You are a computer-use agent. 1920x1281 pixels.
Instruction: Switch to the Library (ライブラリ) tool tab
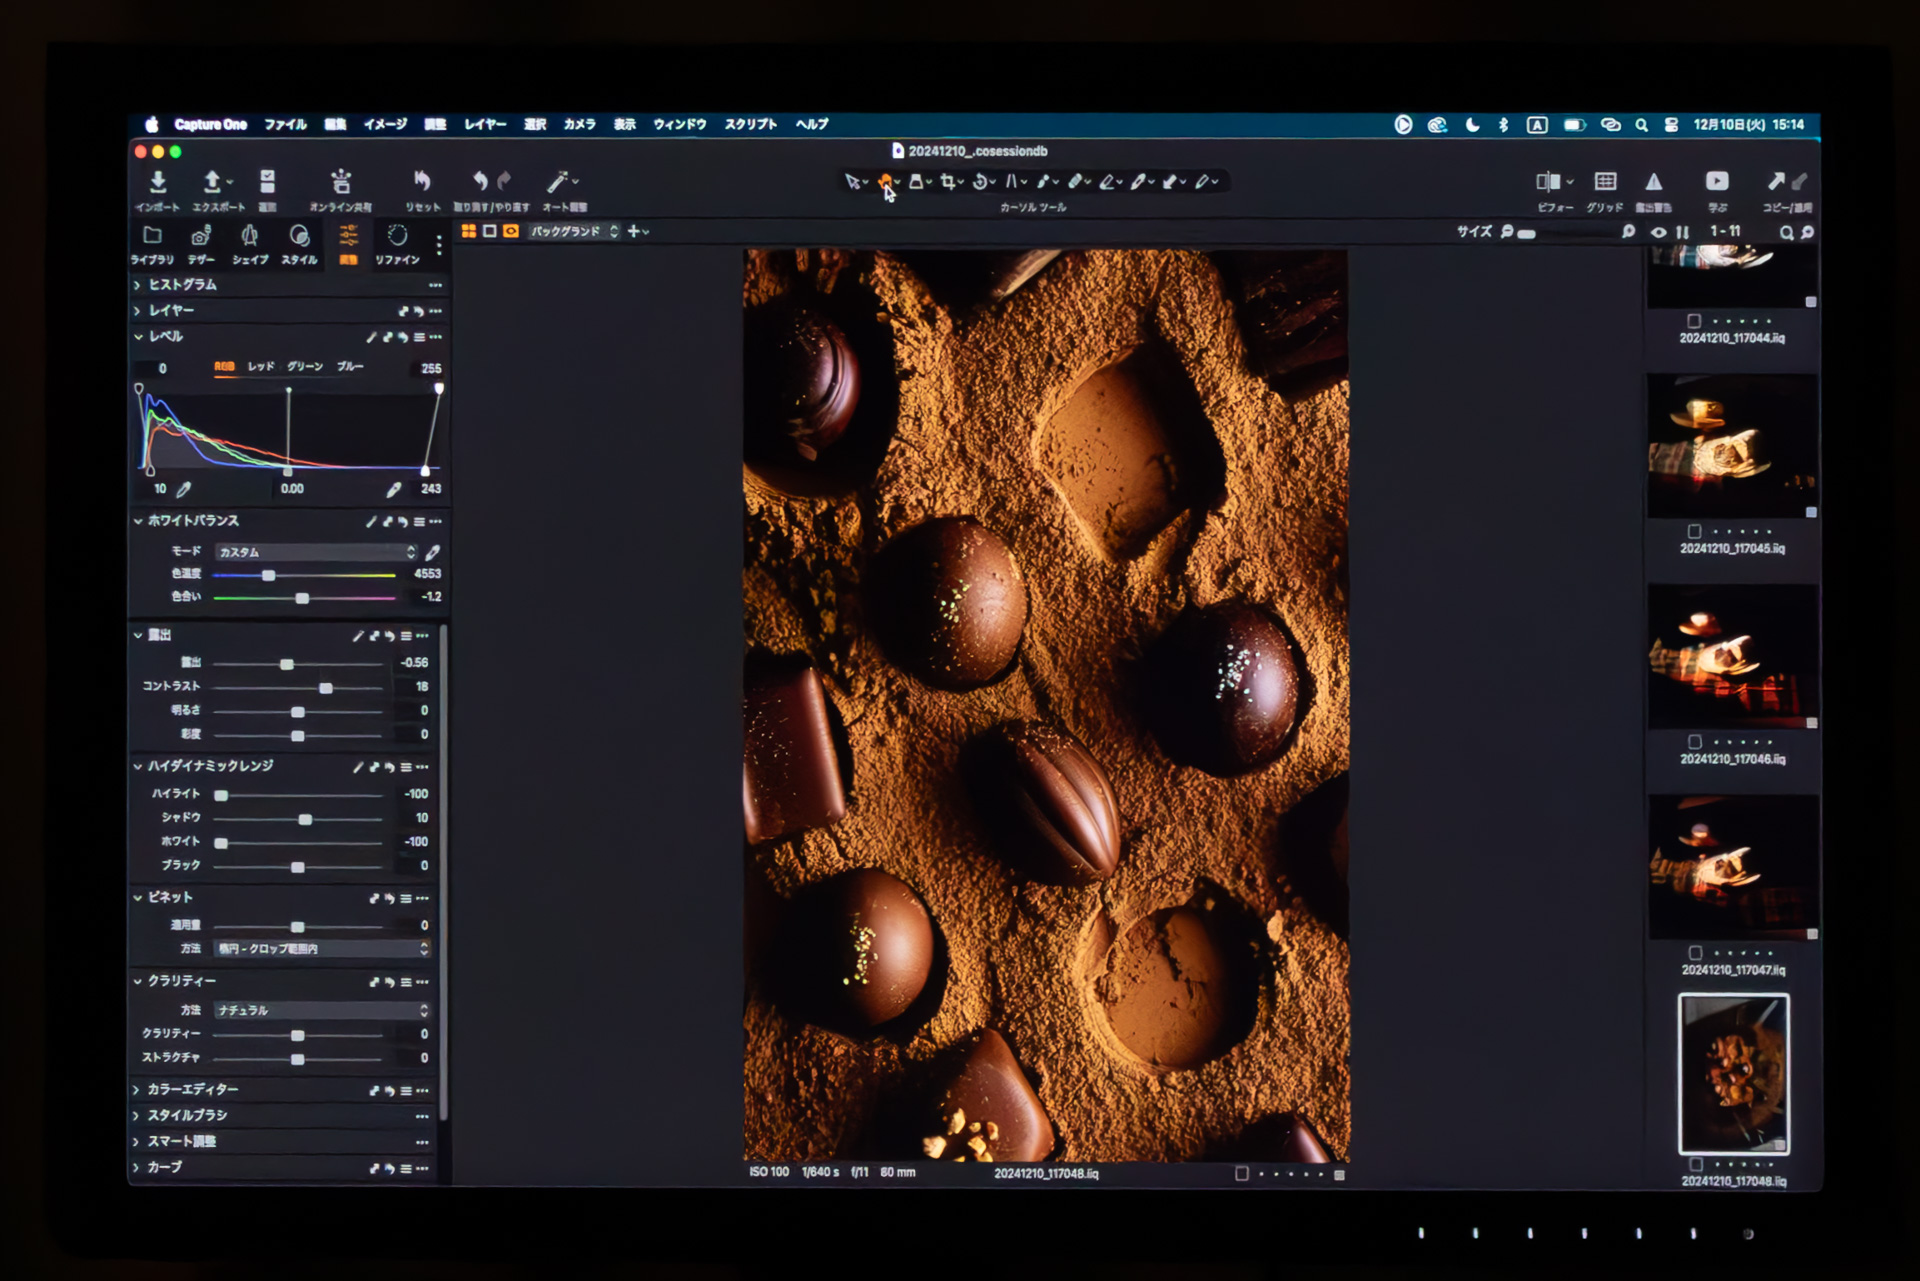152,236
